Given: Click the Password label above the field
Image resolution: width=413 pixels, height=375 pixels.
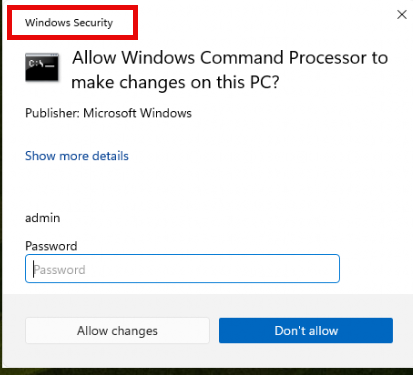Looking at the screenshot, I should coord(51,246).
